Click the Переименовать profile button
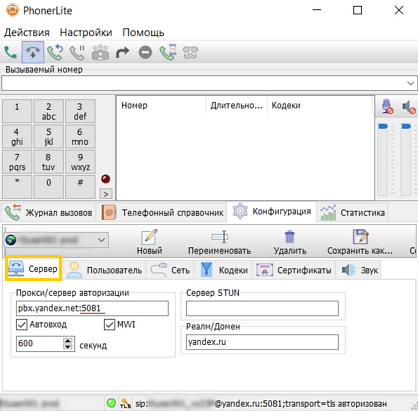Image resolution: width=418 pixels, height=411 pixels. (x=219, y=242)
